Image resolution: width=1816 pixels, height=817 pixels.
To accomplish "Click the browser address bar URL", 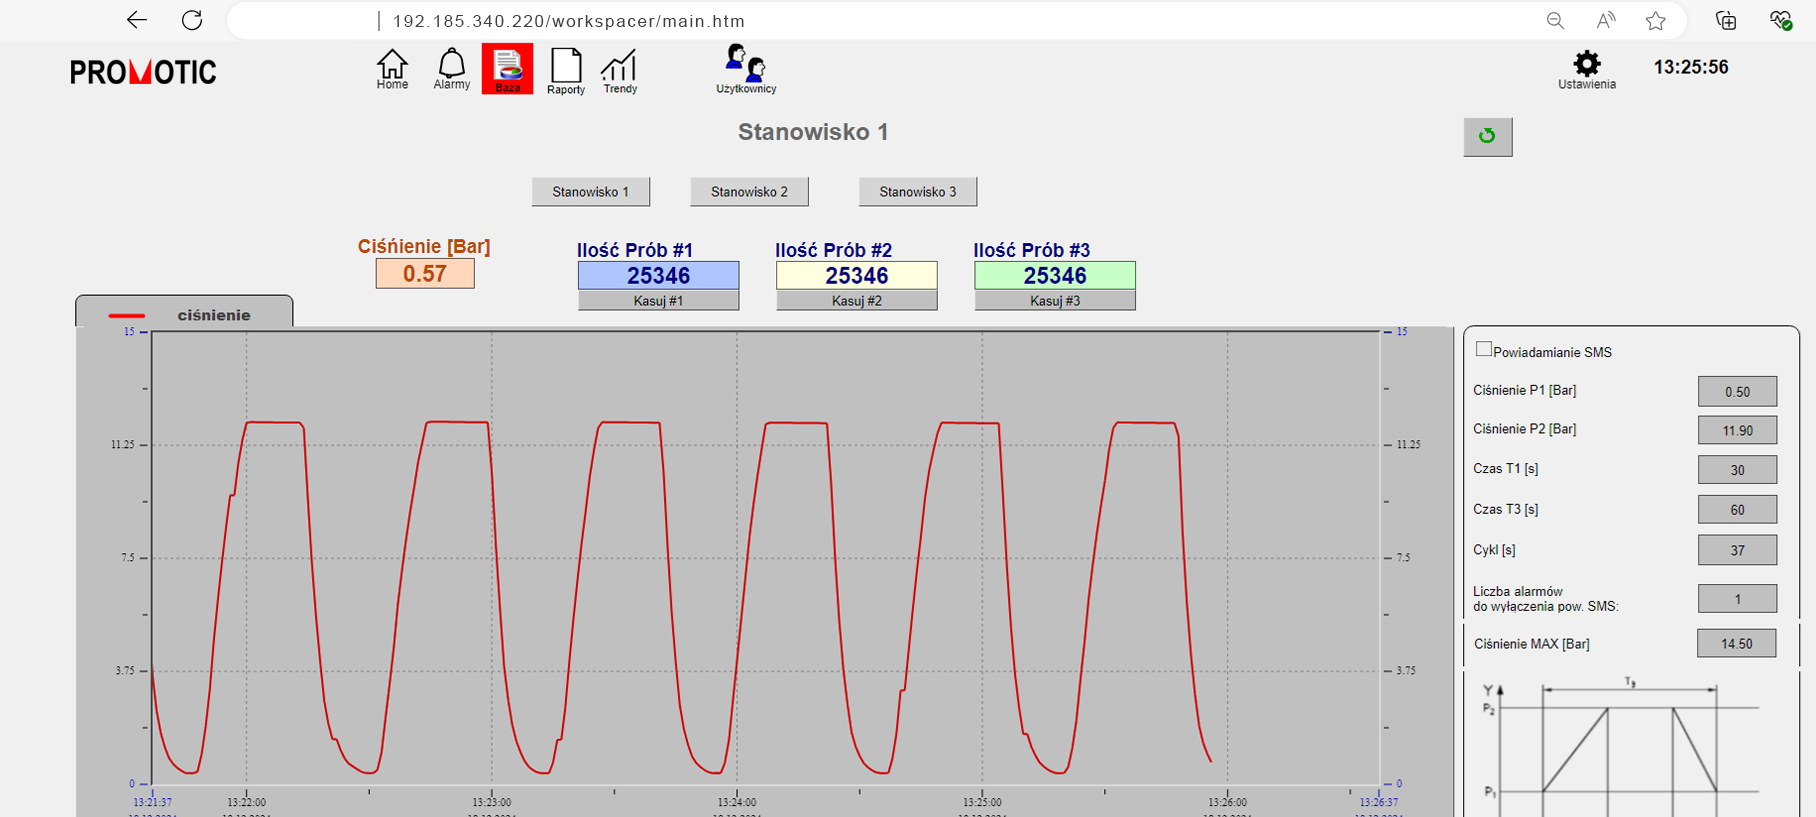I will click(568, 21).
